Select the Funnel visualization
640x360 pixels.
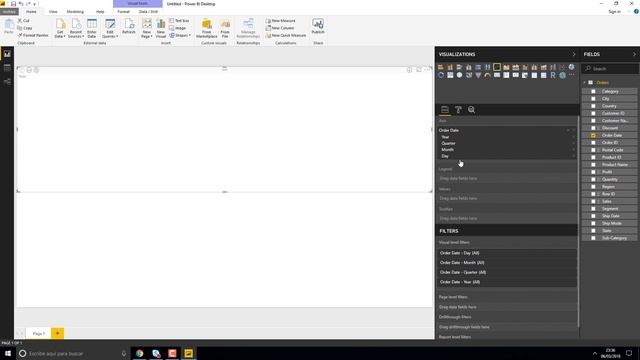coord(478,76)
